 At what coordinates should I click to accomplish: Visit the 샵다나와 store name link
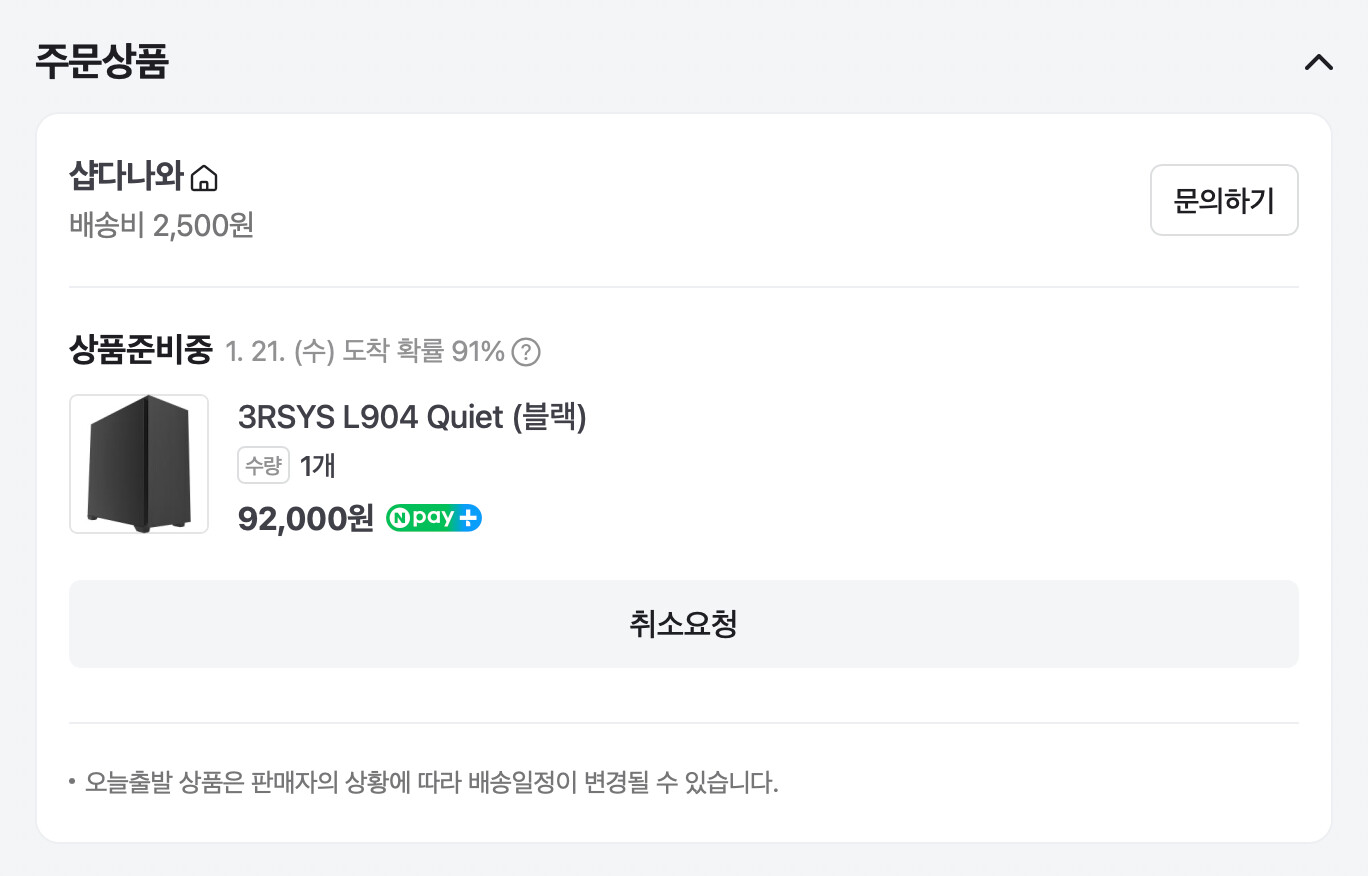tap(126, 177)
